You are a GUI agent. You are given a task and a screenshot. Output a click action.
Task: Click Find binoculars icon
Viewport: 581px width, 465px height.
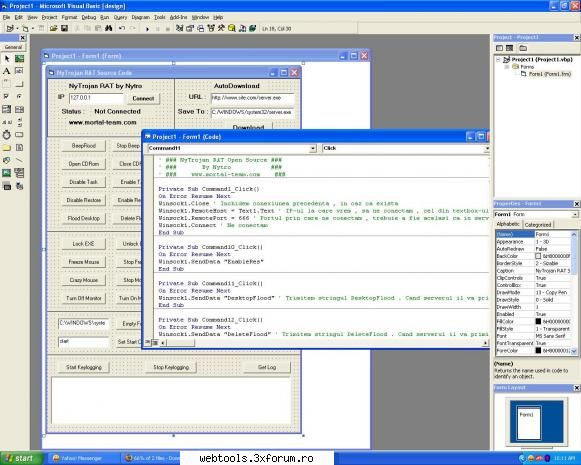tap(109, 28)
